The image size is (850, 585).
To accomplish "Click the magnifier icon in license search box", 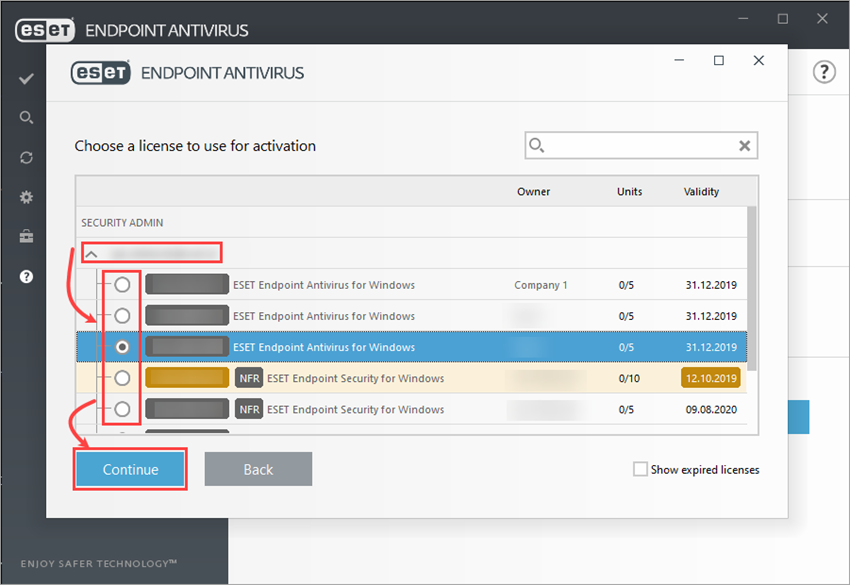I will pos(536,145).
